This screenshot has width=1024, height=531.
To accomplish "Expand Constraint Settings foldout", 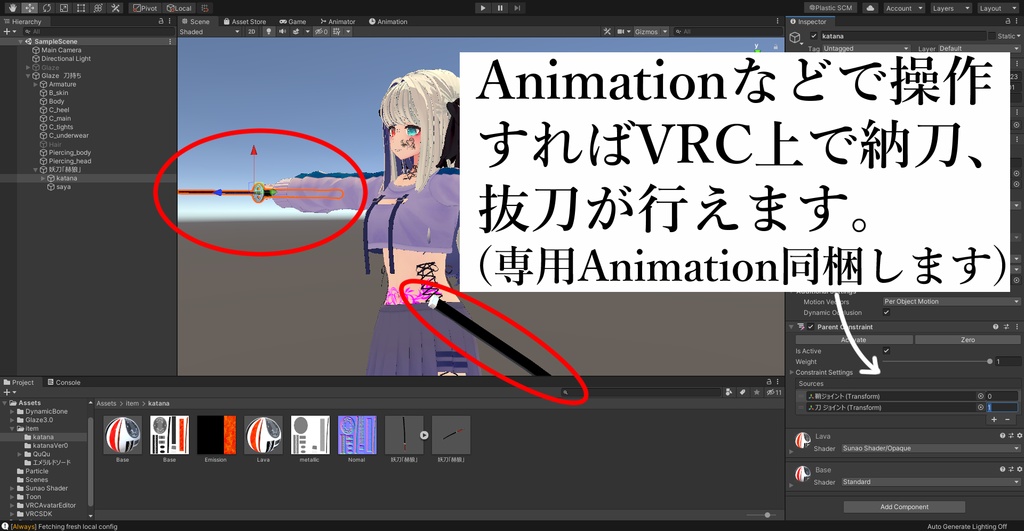I will coord(792,372).
